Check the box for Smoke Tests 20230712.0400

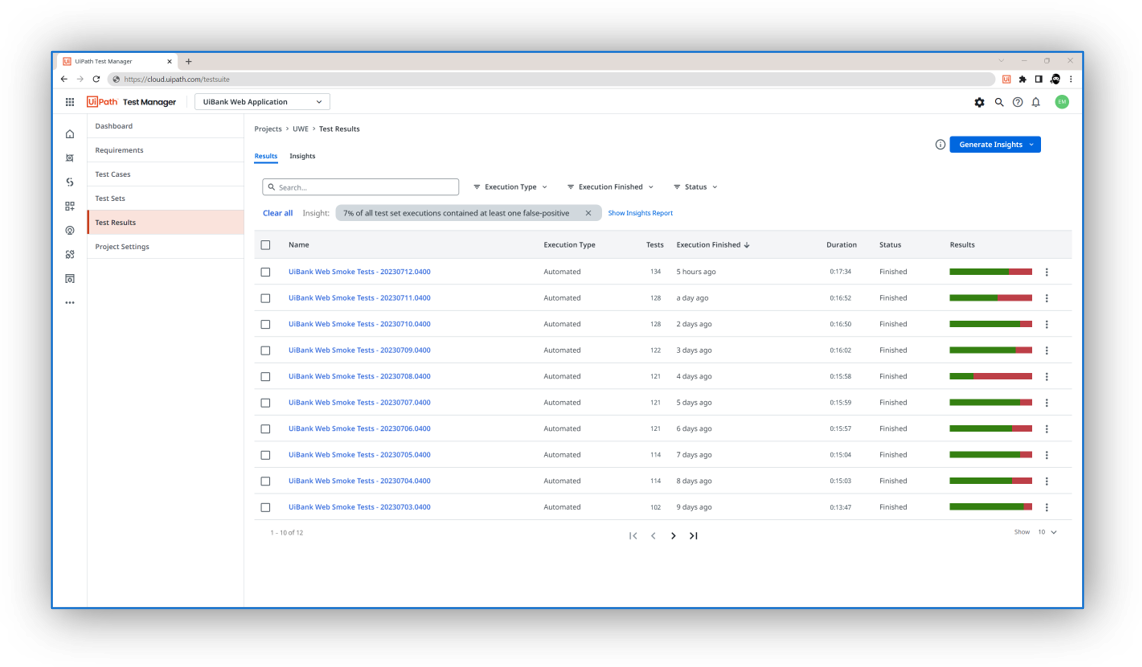coord(266,272)
